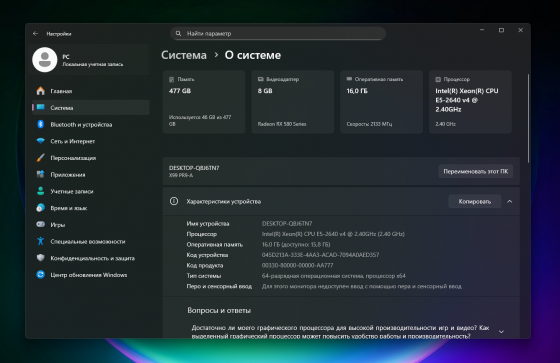Minimize the Настройки window
Viewport: 560px width, 363px height.
pos(482,30)
